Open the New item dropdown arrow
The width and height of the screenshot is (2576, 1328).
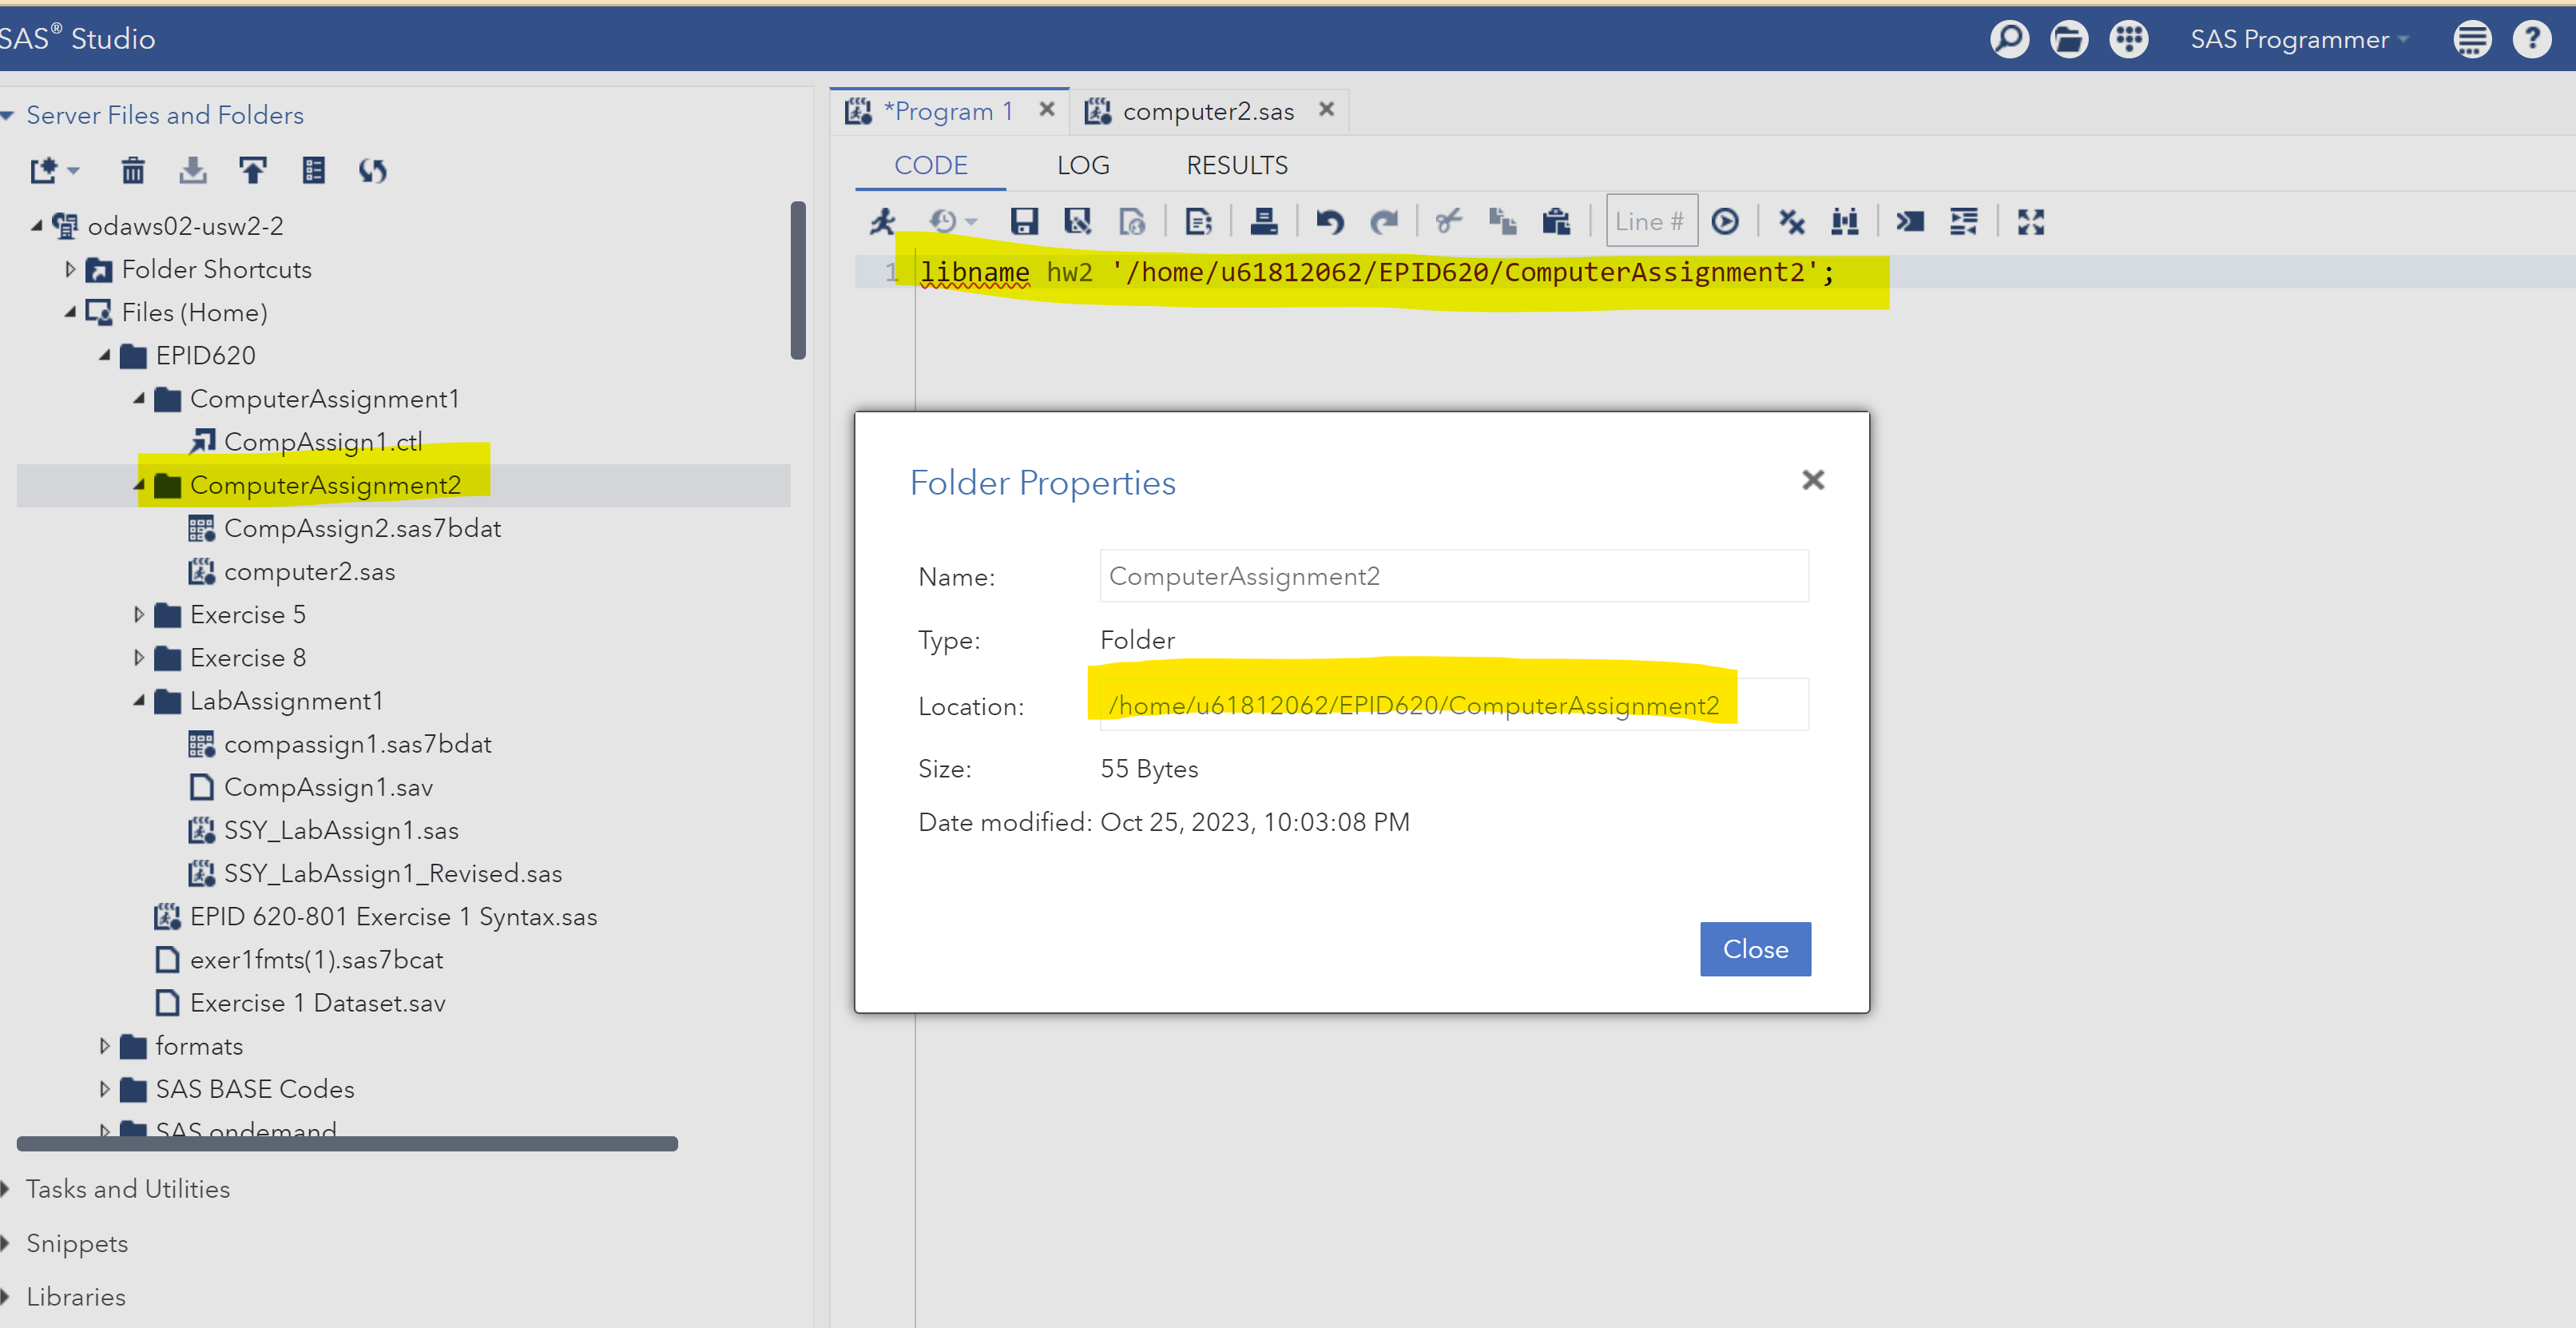click(73, 171)
